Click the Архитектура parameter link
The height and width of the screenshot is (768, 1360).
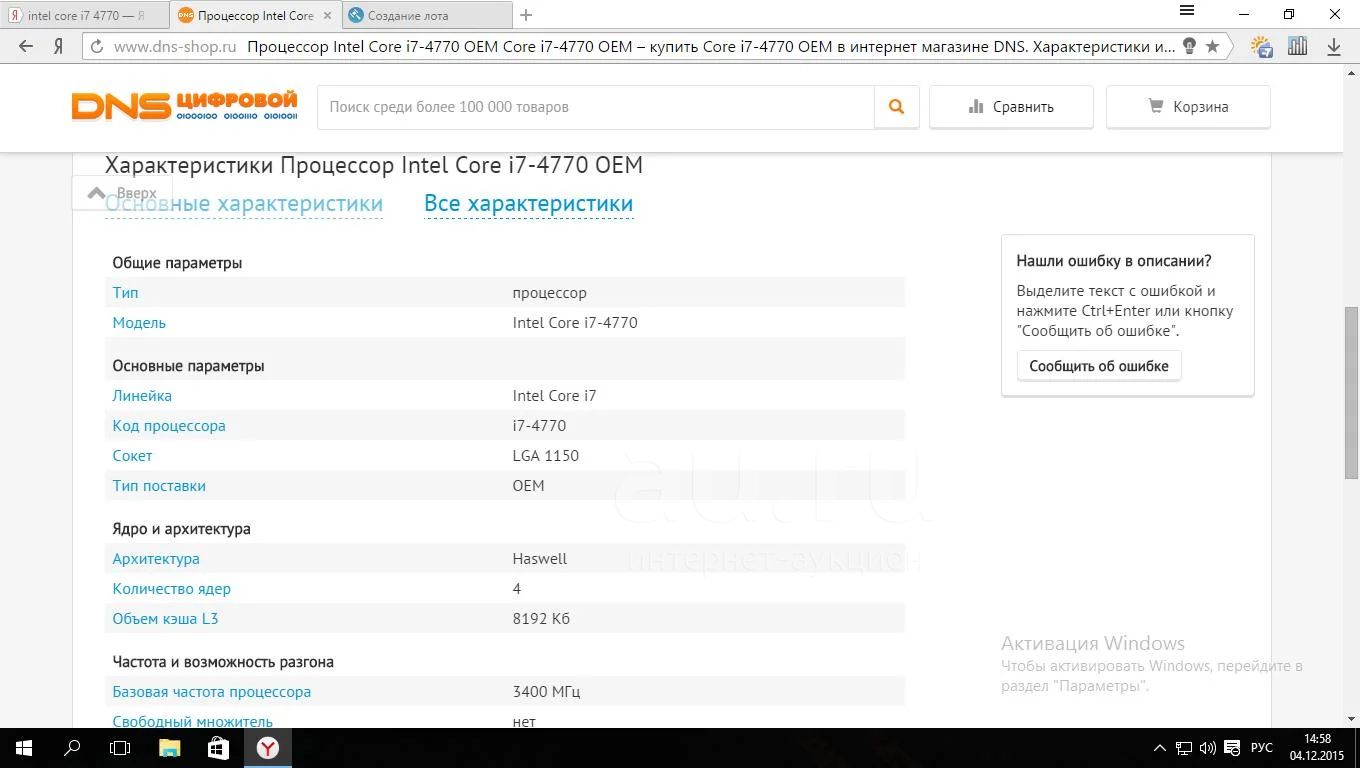point(156,559)
